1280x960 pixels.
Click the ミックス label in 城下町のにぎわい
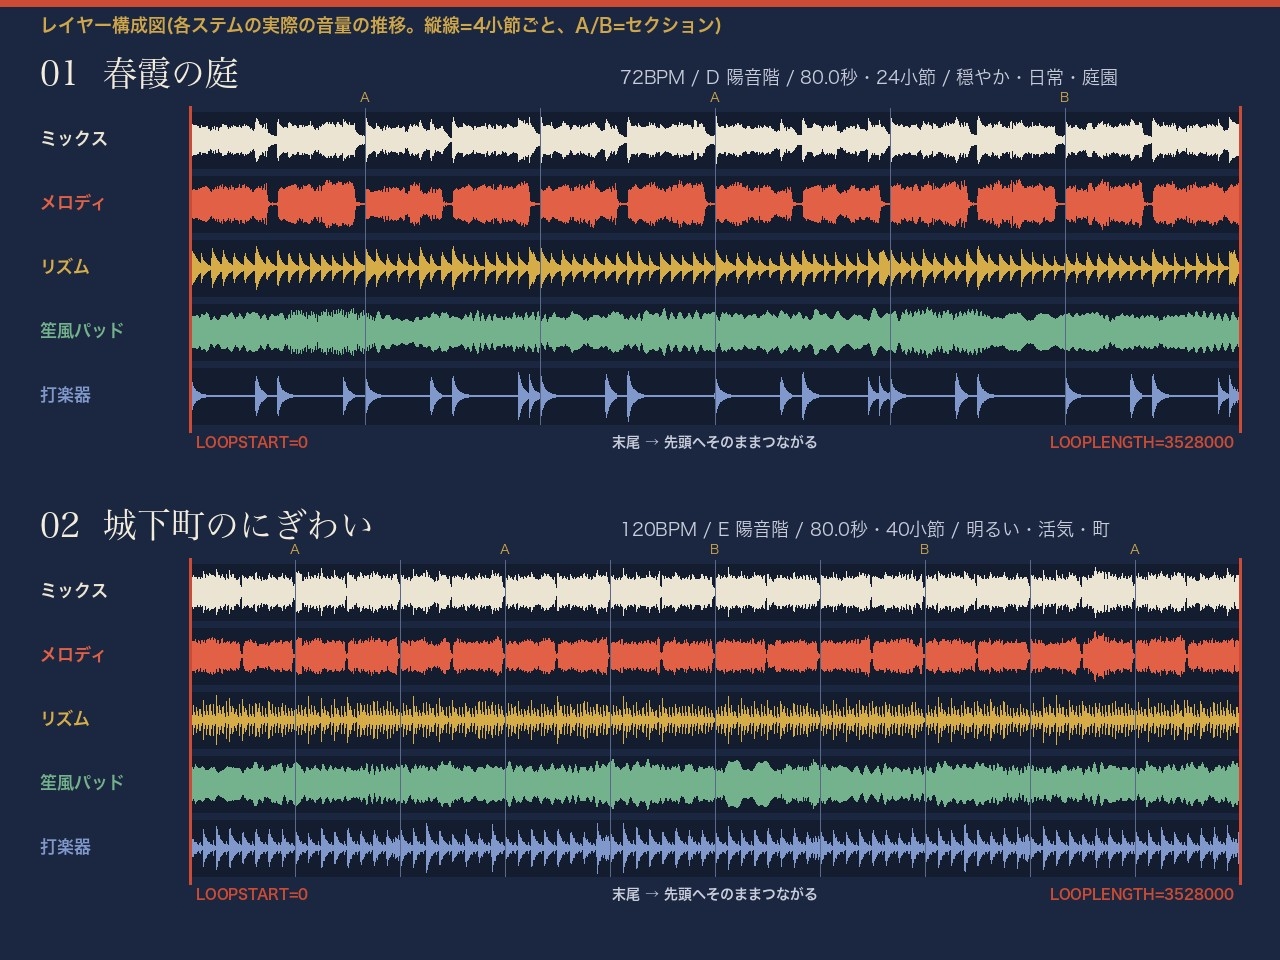73,591
